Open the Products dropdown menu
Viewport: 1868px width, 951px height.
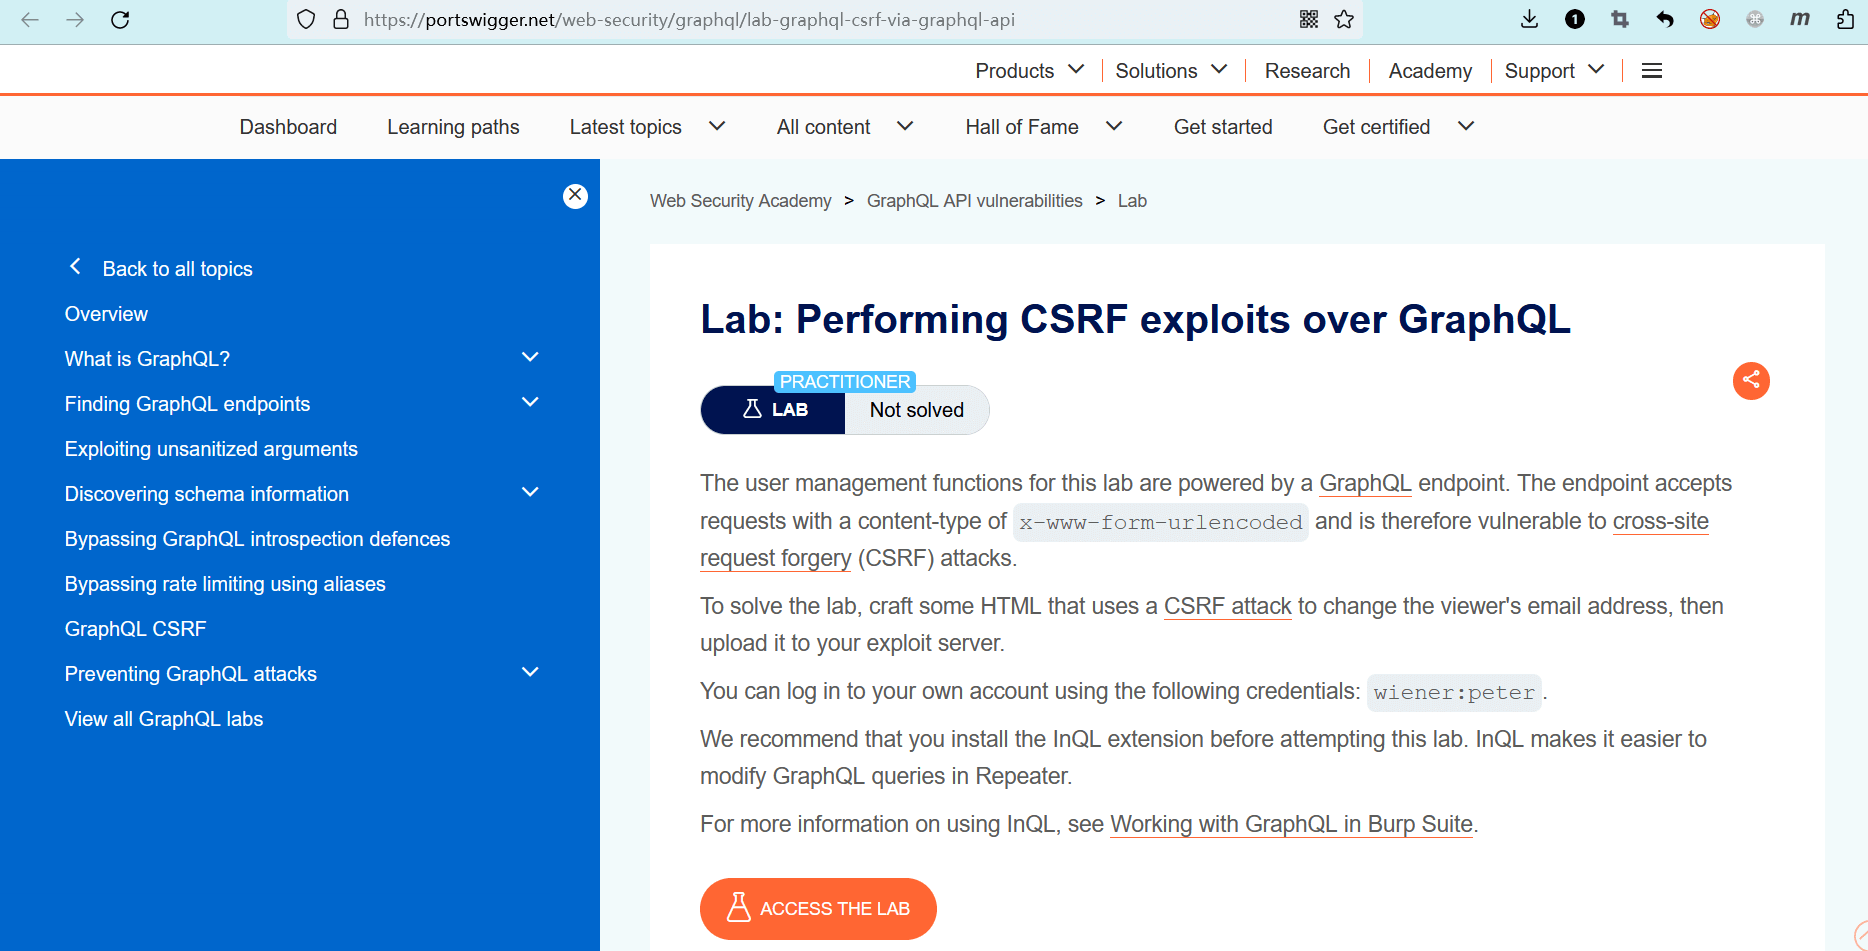(x=1029, y=71)
